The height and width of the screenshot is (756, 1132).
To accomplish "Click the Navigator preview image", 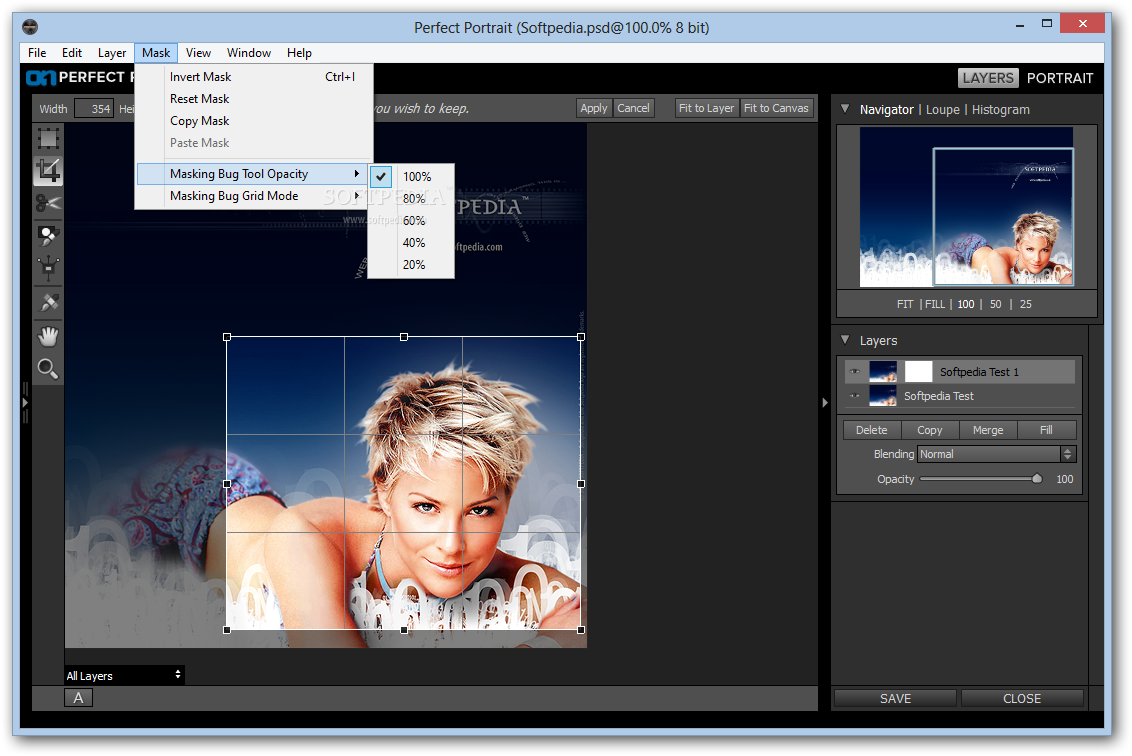I will pyautogui.click(x=966, y=207).
